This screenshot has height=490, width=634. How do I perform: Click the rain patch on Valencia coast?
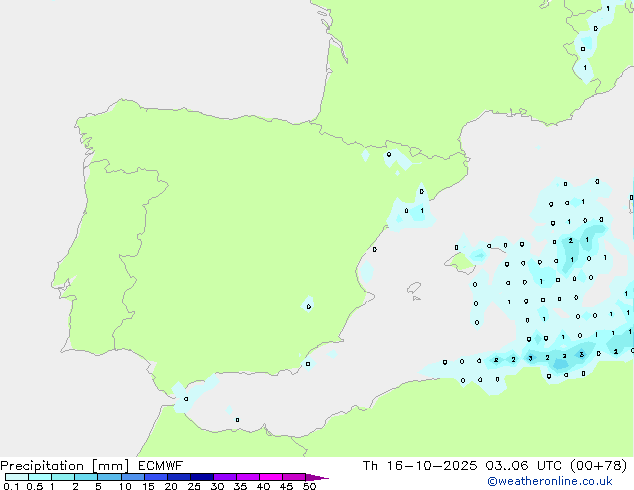click(367, 268)
